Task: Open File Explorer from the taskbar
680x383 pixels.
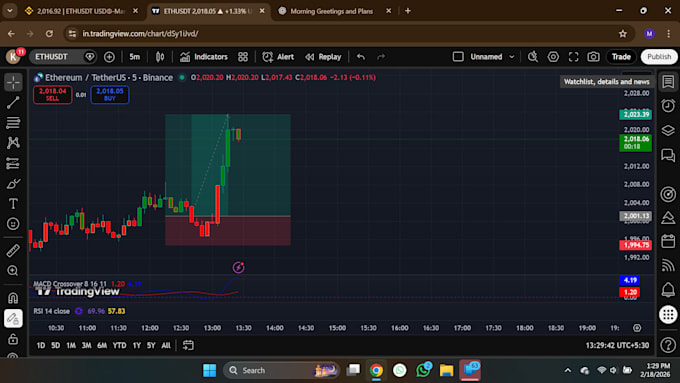Action: pyautogui.click(x=446, y=370)
